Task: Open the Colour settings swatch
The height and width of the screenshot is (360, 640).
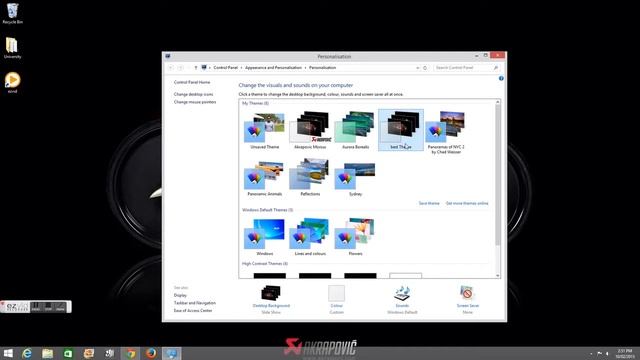Action: click(336, 293)
